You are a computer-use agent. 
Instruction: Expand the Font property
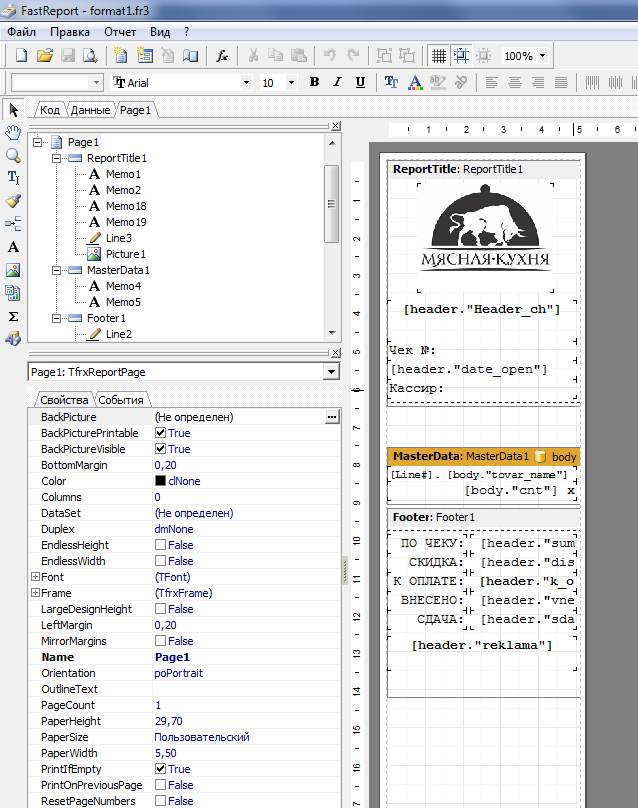[x=35, y=577]
